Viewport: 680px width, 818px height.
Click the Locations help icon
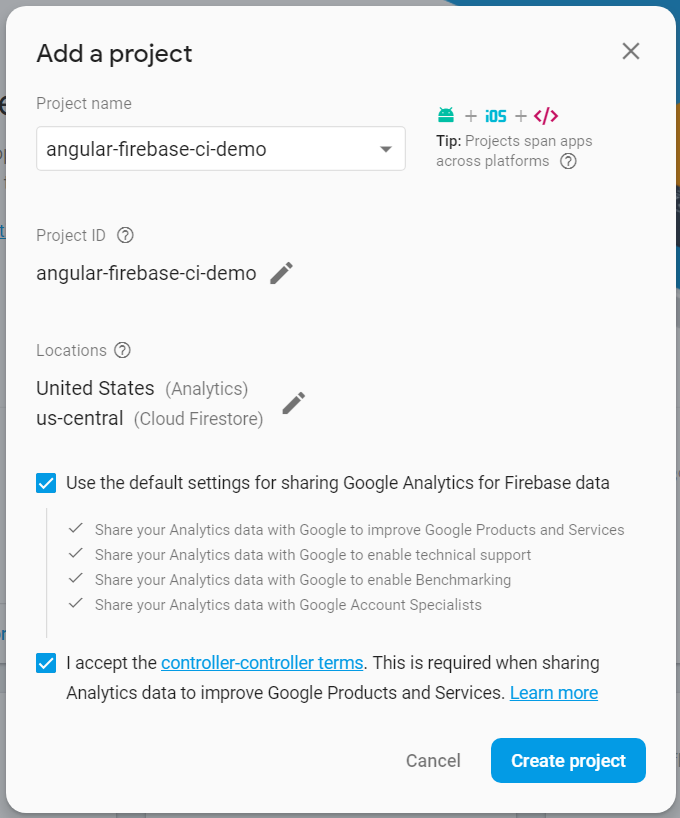click(122, 350)
